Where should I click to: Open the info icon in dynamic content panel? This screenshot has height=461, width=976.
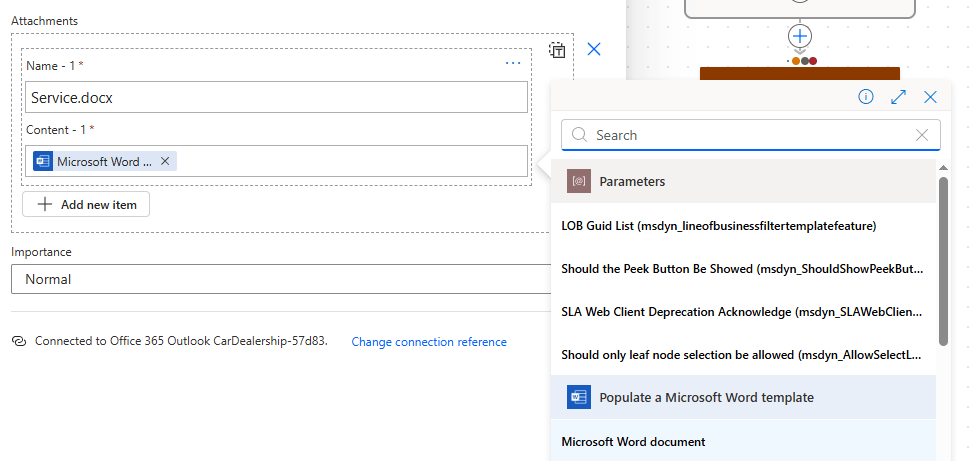tap(866, 97)
